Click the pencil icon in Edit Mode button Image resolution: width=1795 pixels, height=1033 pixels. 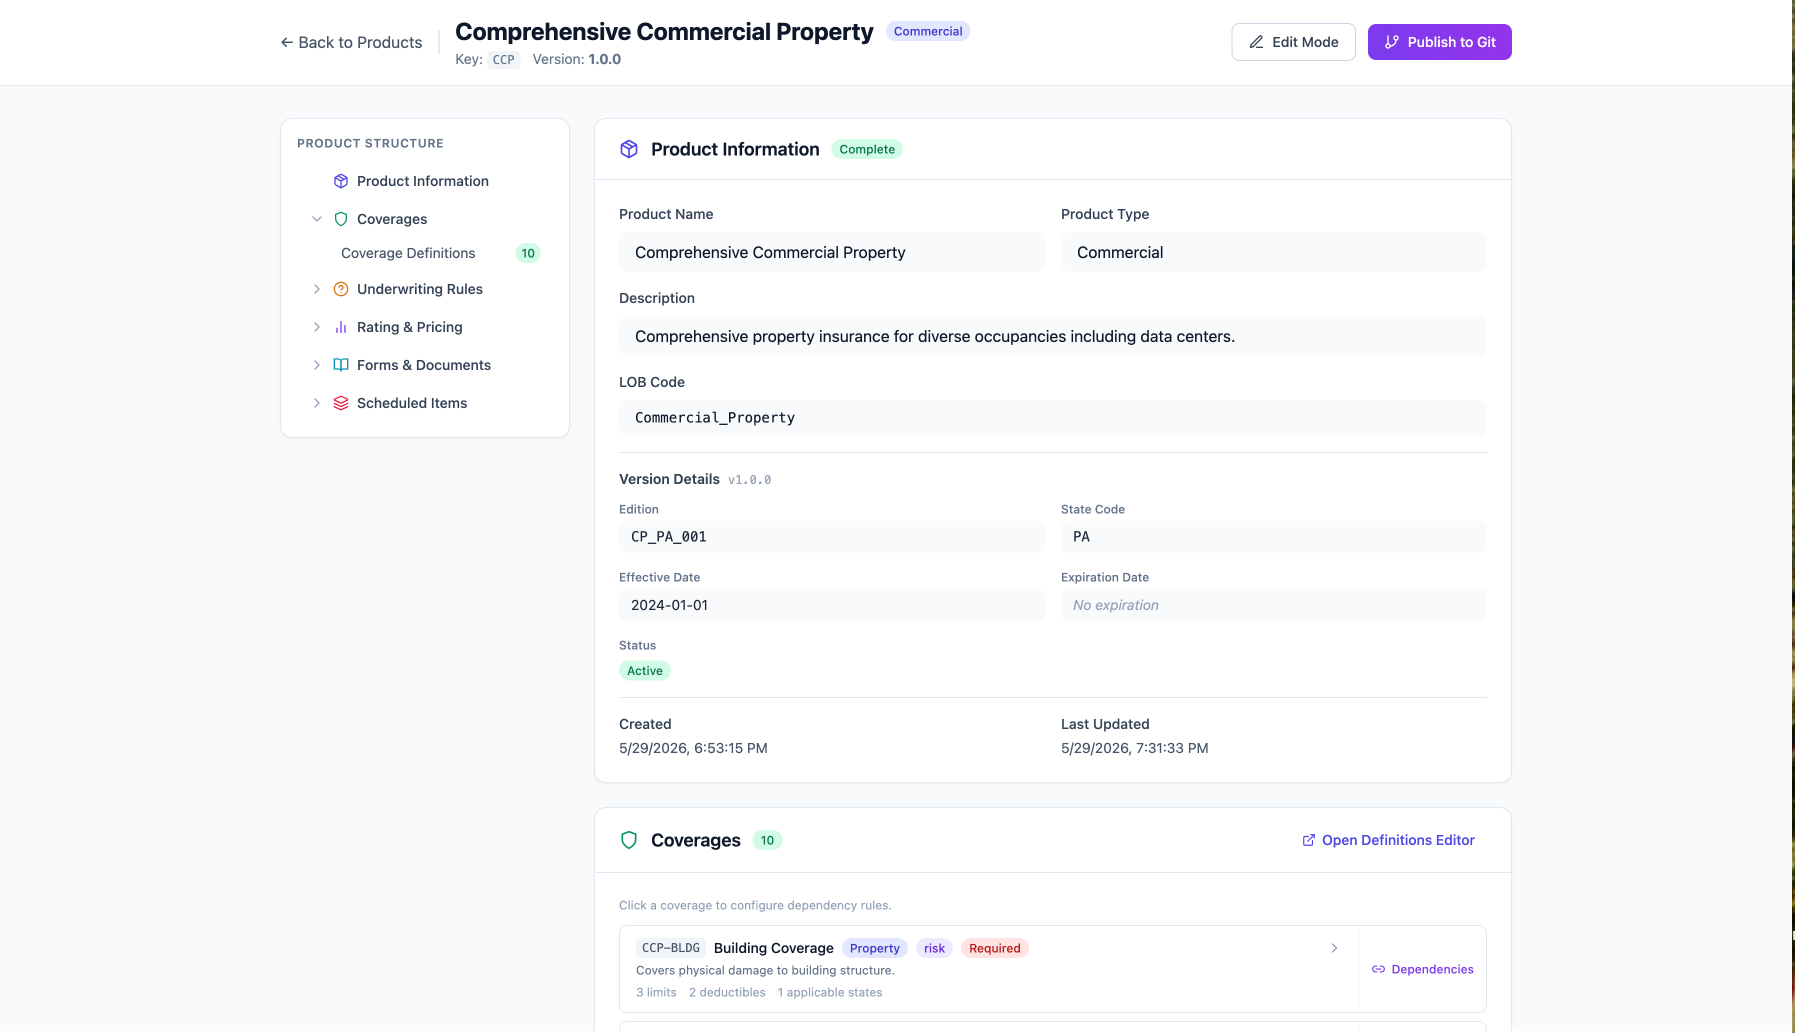click(x=1256, y=42)
